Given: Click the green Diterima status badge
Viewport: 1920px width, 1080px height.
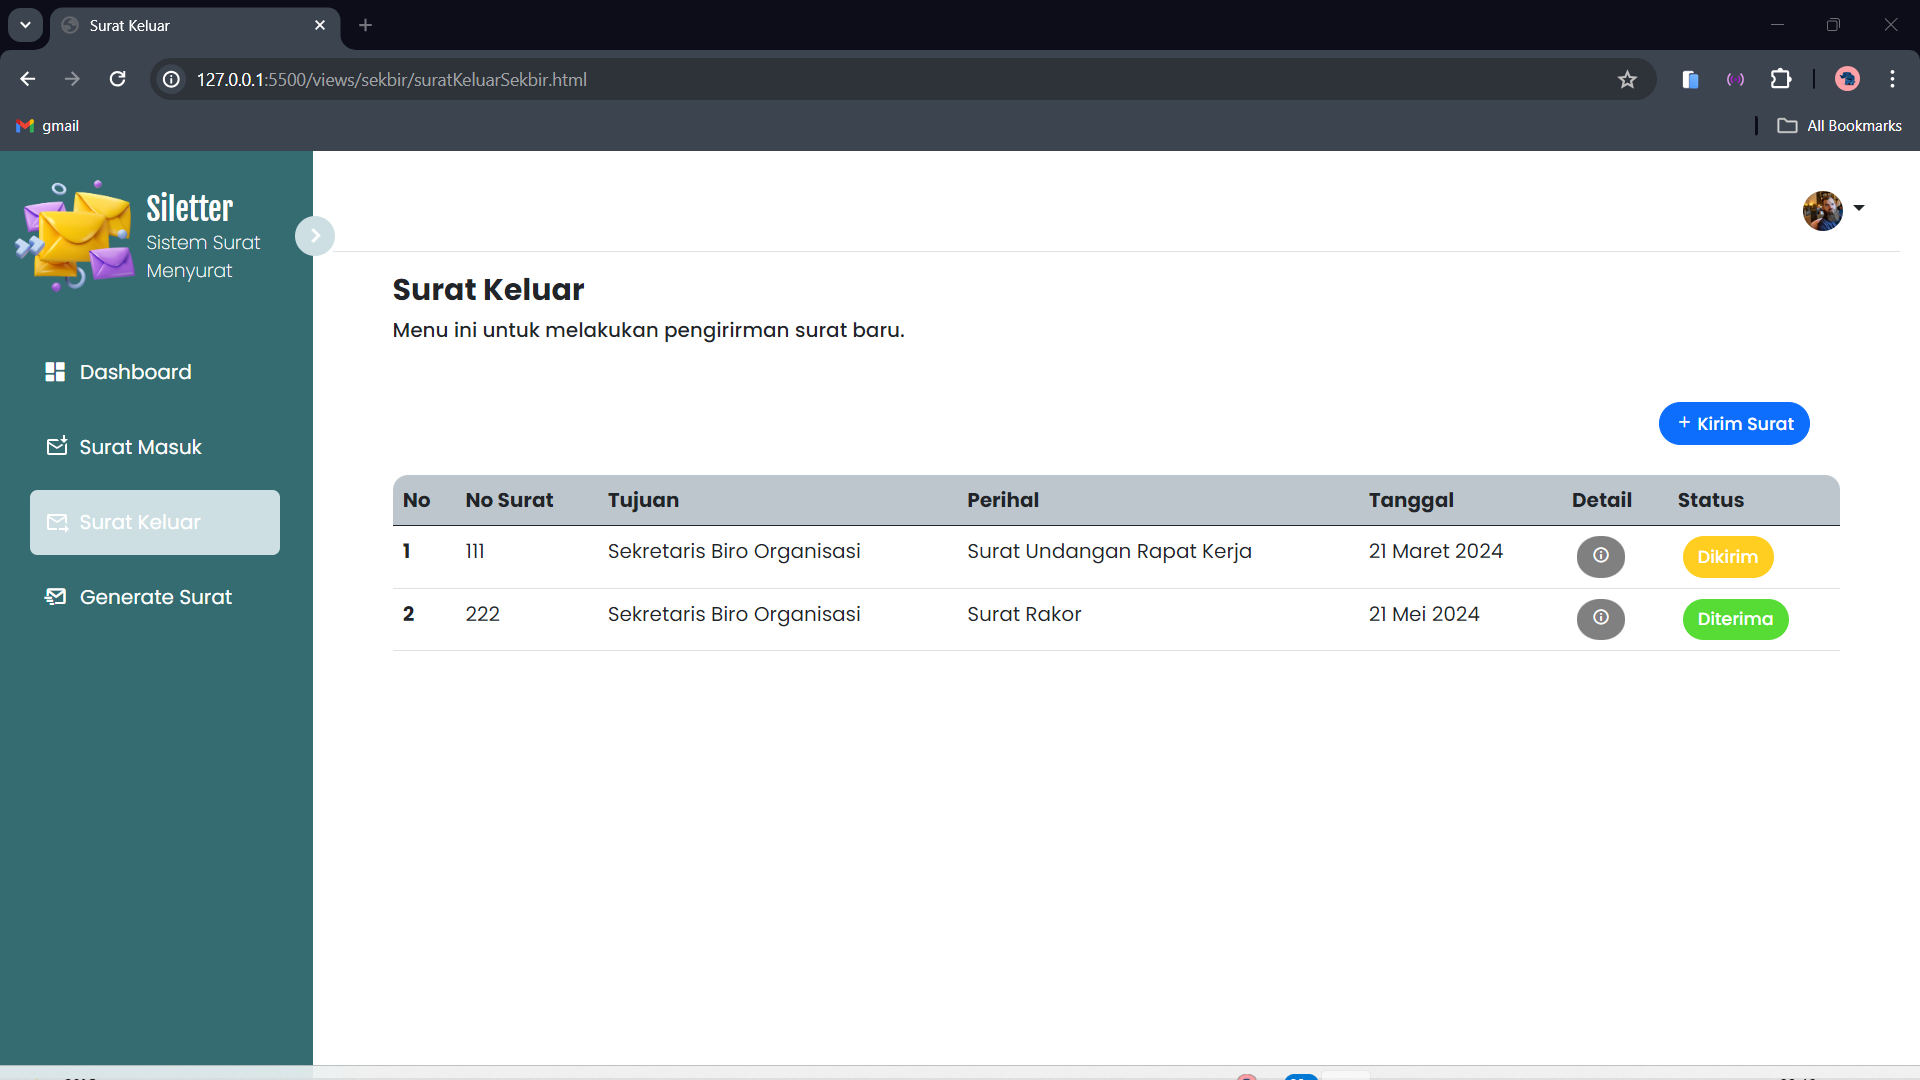Looking at the screenshot, I should [1735, 619].
